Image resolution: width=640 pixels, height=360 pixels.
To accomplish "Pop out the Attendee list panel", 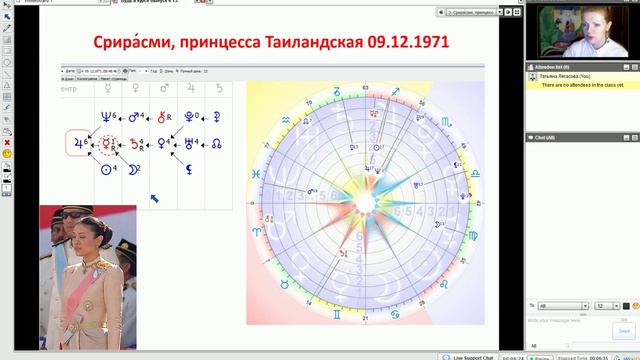I will coord(635,67).
